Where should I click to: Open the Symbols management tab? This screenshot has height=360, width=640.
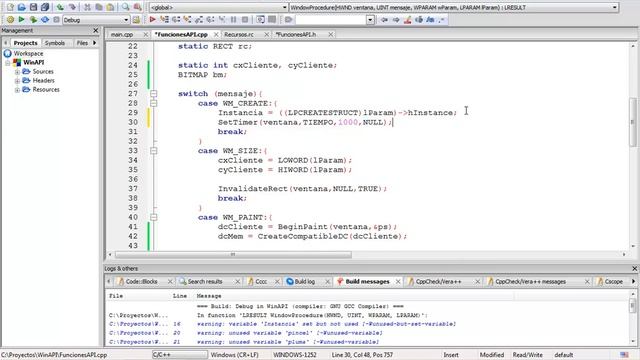tap(55, 43)
